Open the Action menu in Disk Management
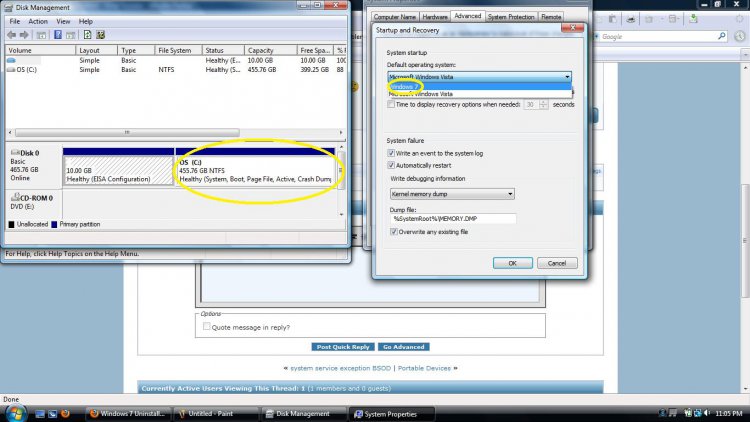This screenshot has width=750, height=422. [x=38, y=22]
